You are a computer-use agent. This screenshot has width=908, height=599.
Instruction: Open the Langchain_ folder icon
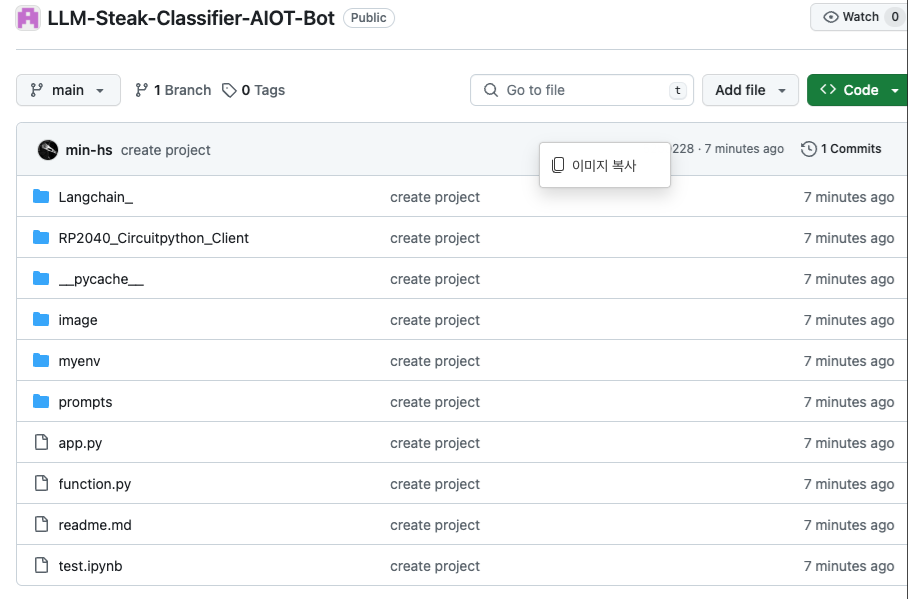coord(41,196)
